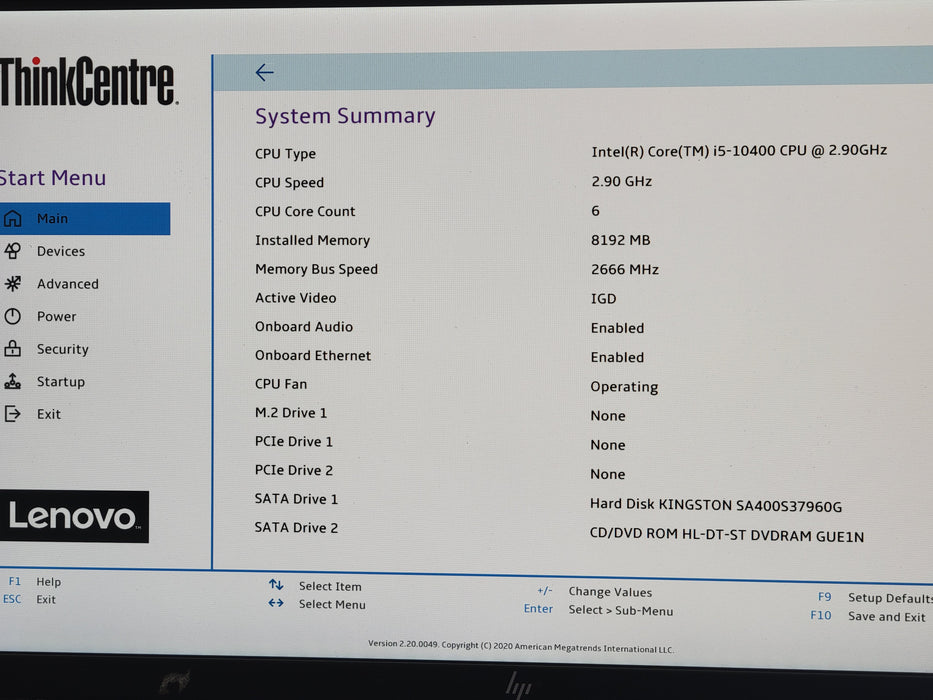
Task: Open the Main menu
Action: click(x=85, y=218)
